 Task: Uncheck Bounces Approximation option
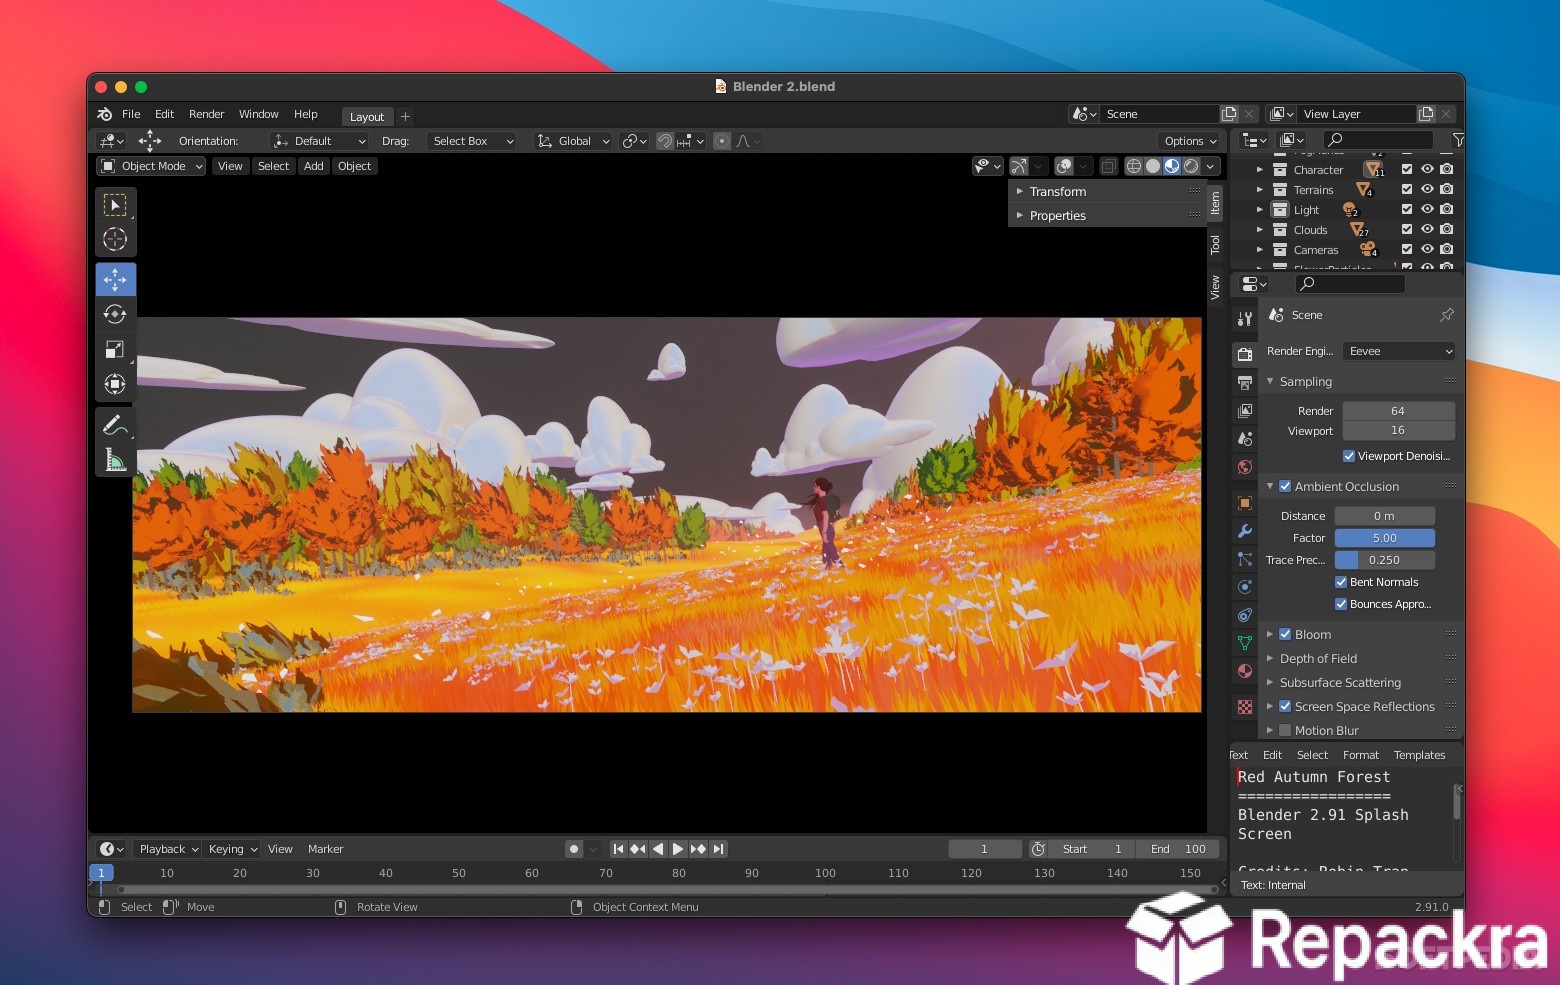[x=1341, y=604]
